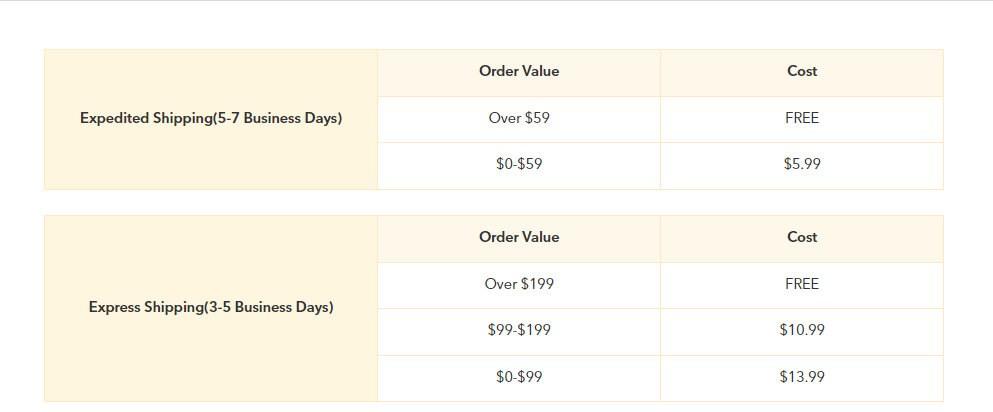Select the Cost header in Expedited table
The height and width of the screenshot is (412, 993).
tap(802, 73)
